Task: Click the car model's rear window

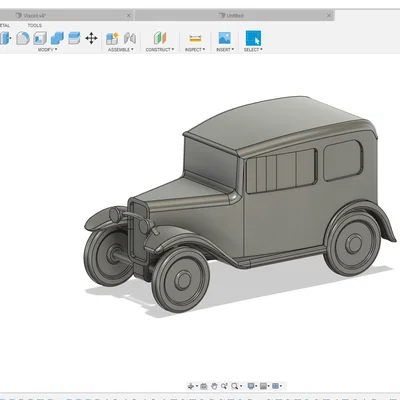Action: [x=343, y=161]
